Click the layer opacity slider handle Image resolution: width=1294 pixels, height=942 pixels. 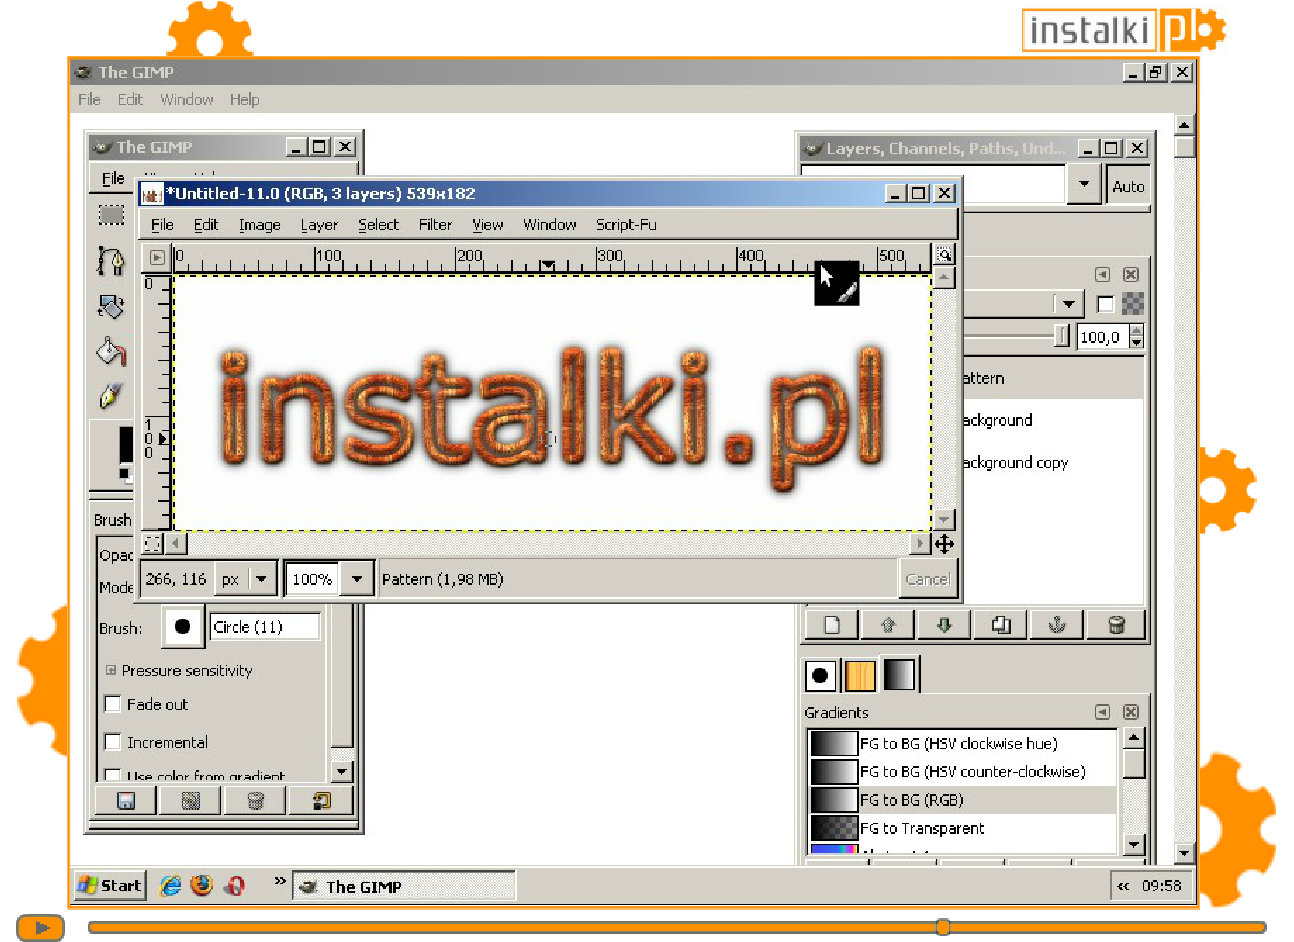coord(1061,337)
